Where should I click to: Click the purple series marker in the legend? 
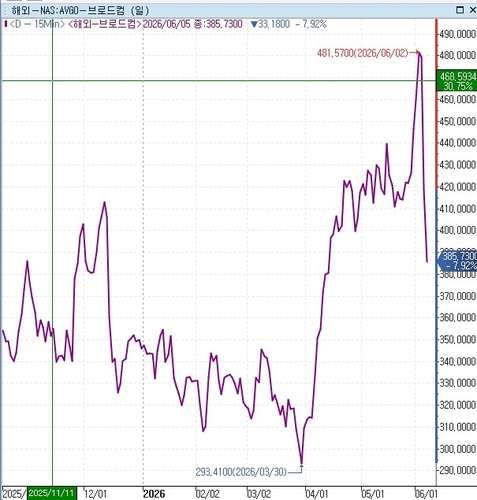coord(6,24)
